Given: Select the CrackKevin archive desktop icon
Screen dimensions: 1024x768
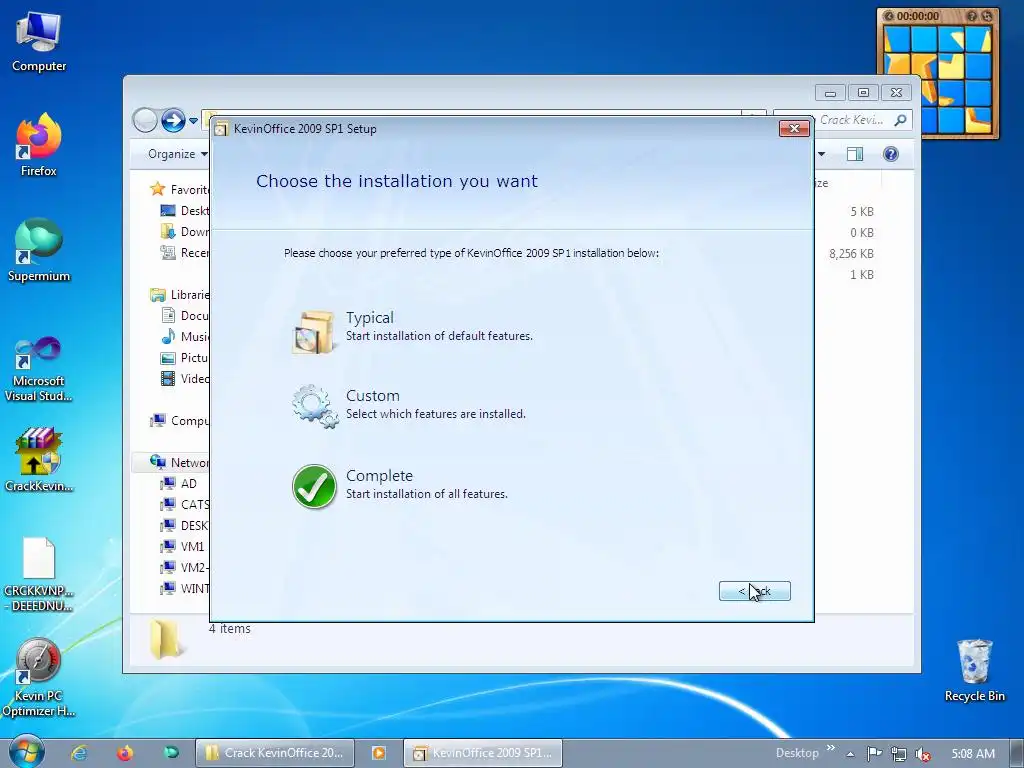Looking at the screenshot, I should coord(39,460).
